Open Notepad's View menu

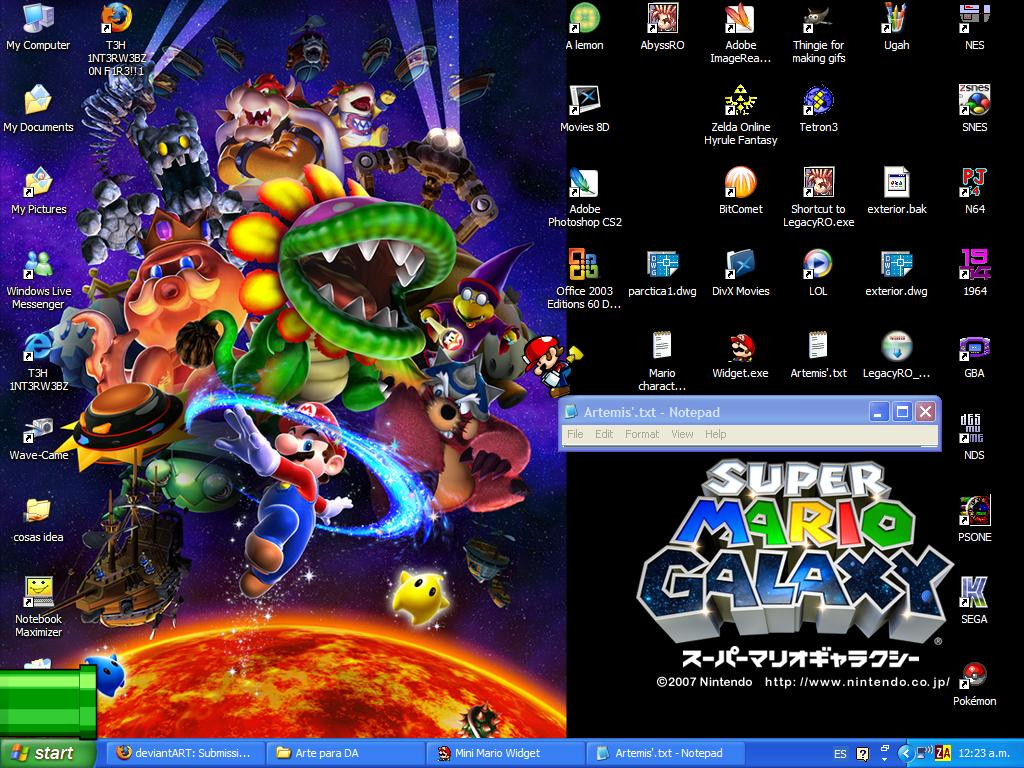coord(682,434)
